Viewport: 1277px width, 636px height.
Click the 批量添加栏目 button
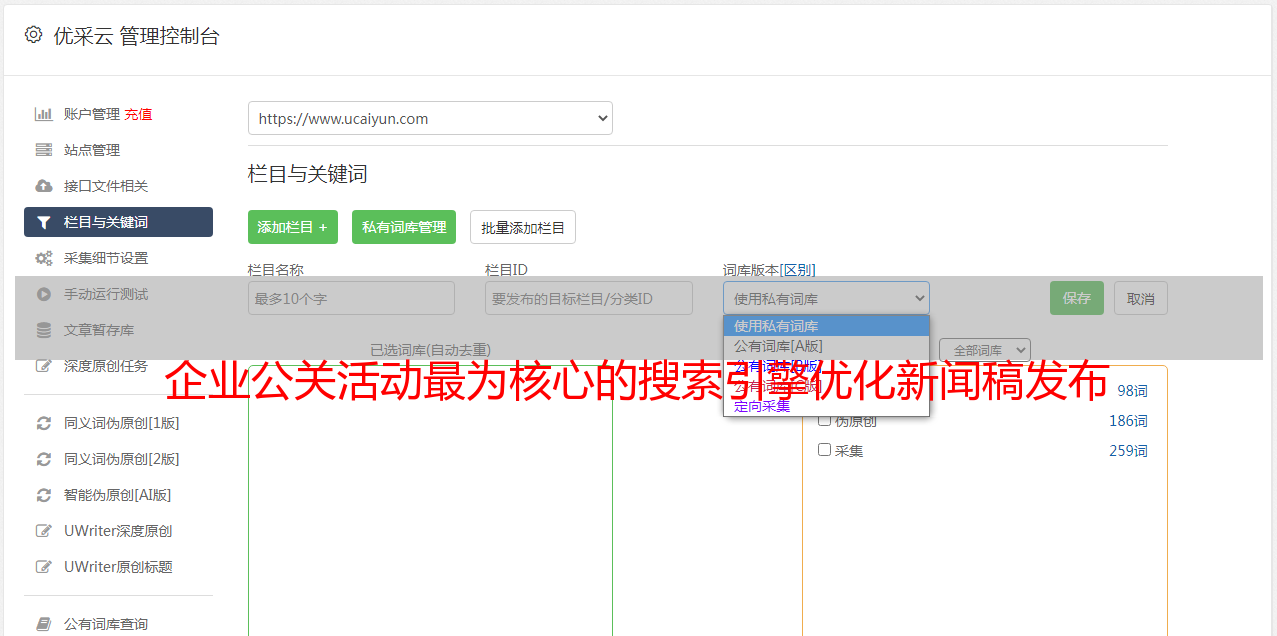(523, 227)
